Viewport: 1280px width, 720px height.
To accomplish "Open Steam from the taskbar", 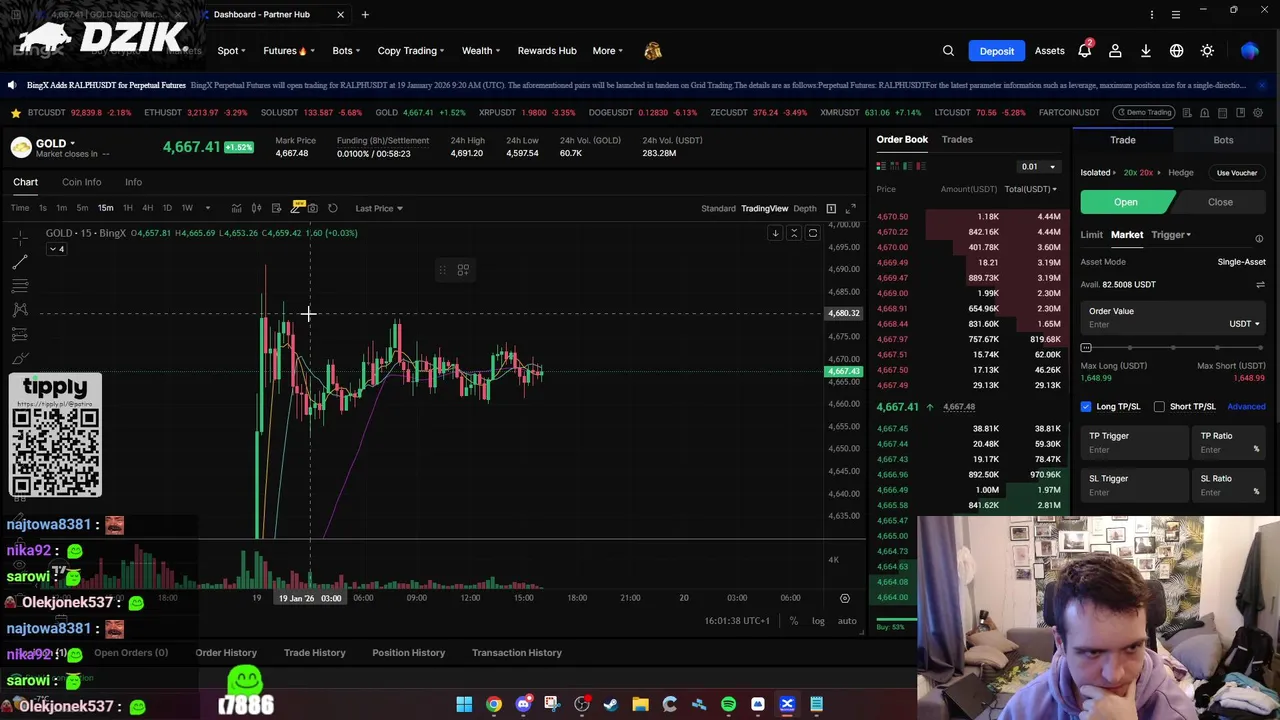I will click(x=611, y=705).
